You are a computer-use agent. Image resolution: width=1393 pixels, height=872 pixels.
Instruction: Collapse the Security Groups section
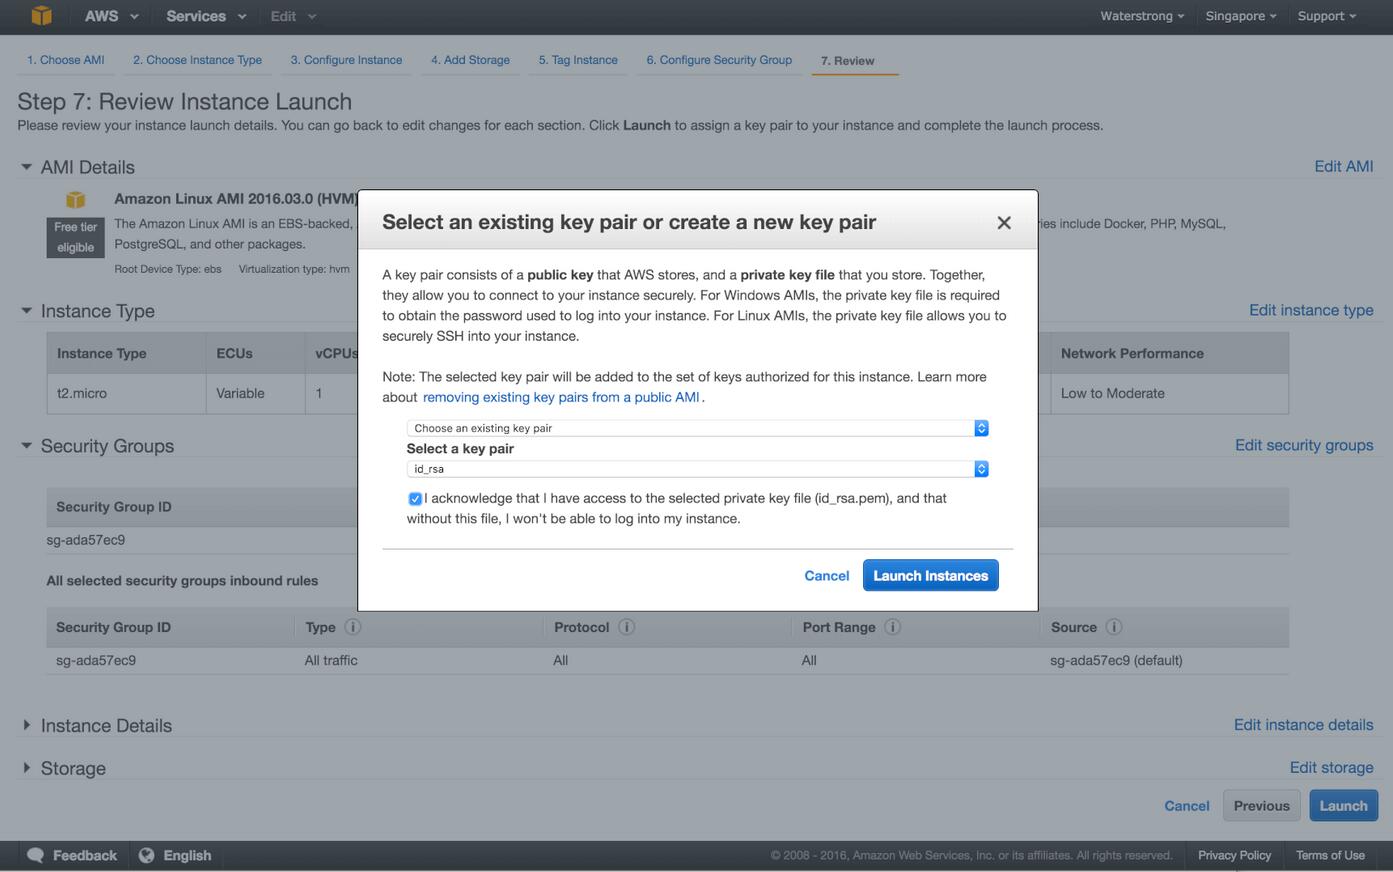point(26,446)
